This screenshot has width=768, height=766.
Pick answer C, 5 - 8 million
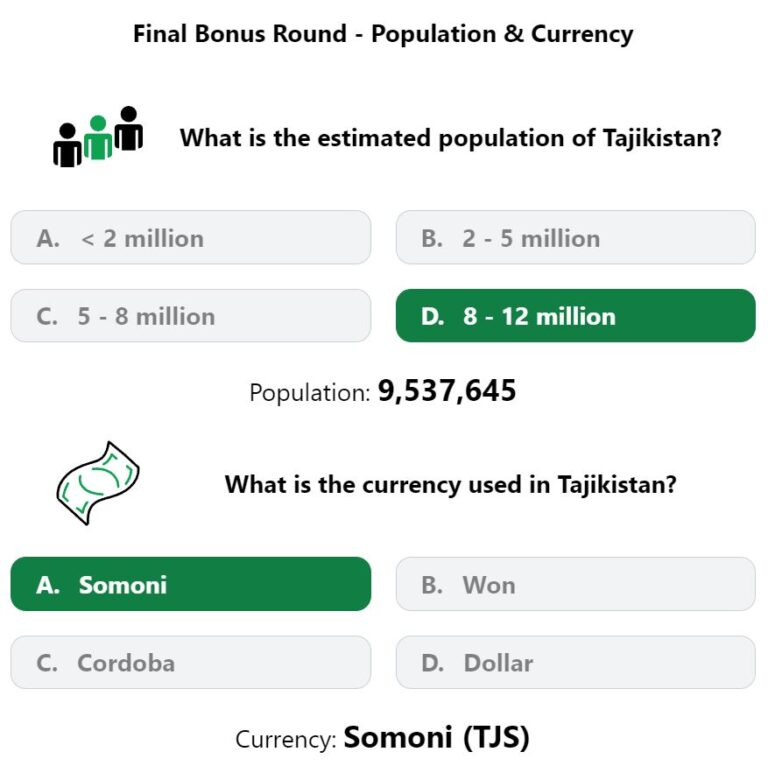point(190,316)
